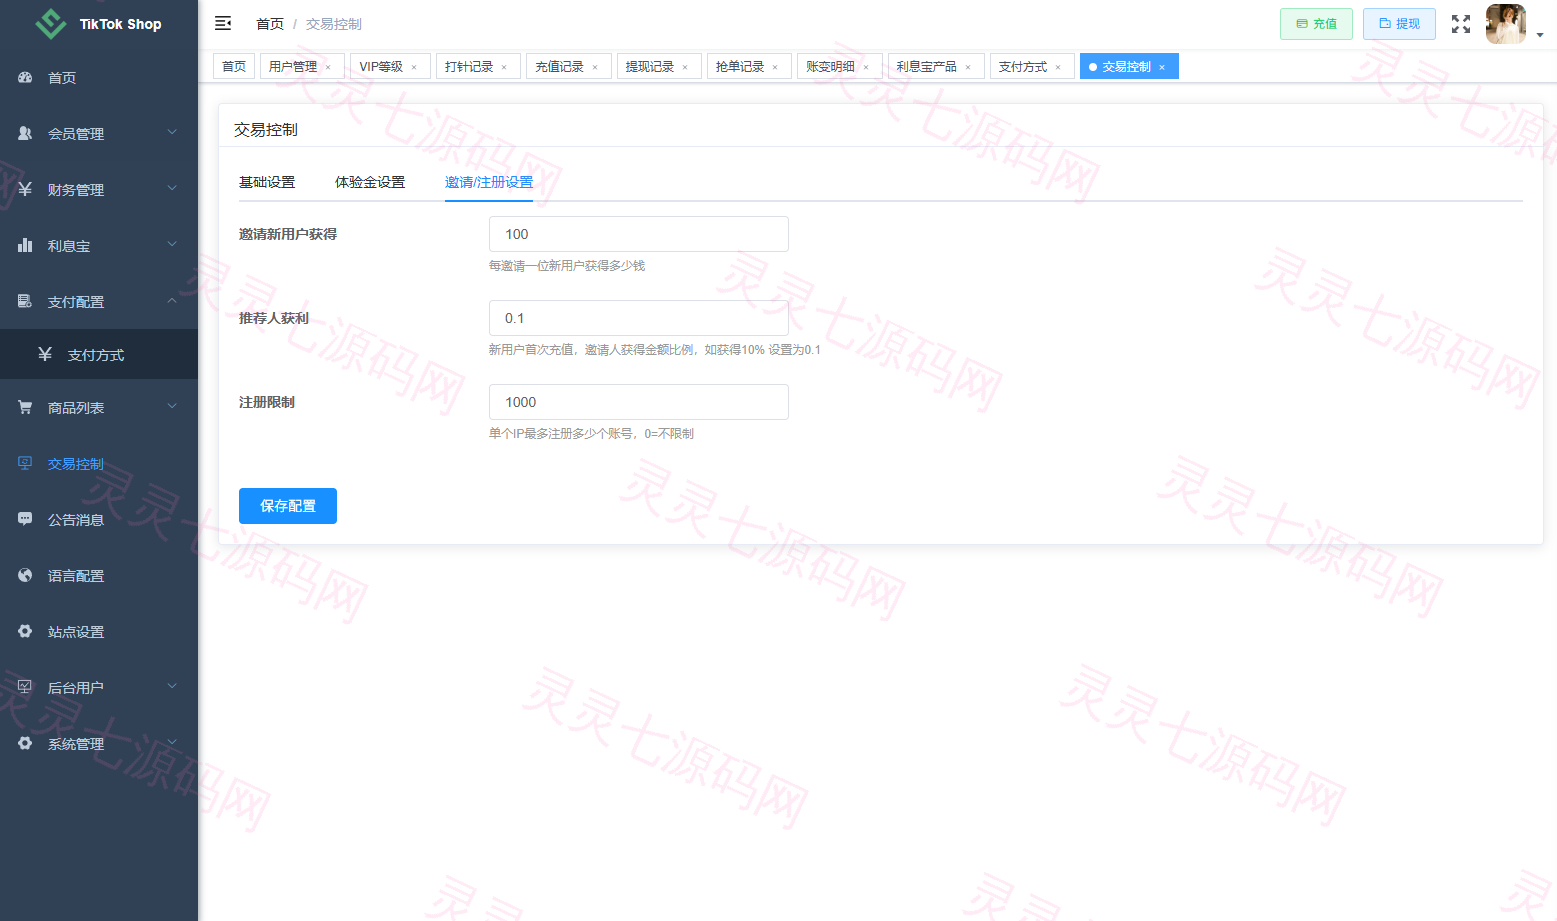Close the VIP等级 page tab
Screen dimensions: 1557x921
click(414, 67)
